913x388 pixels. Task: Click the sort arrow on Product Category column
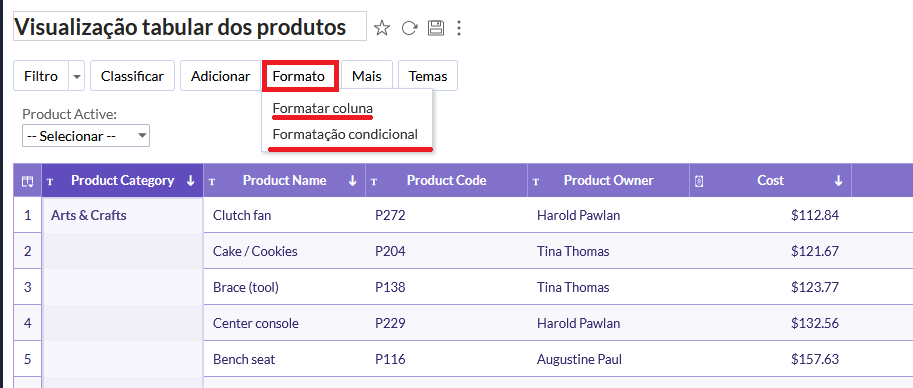[x=190, y=181]
